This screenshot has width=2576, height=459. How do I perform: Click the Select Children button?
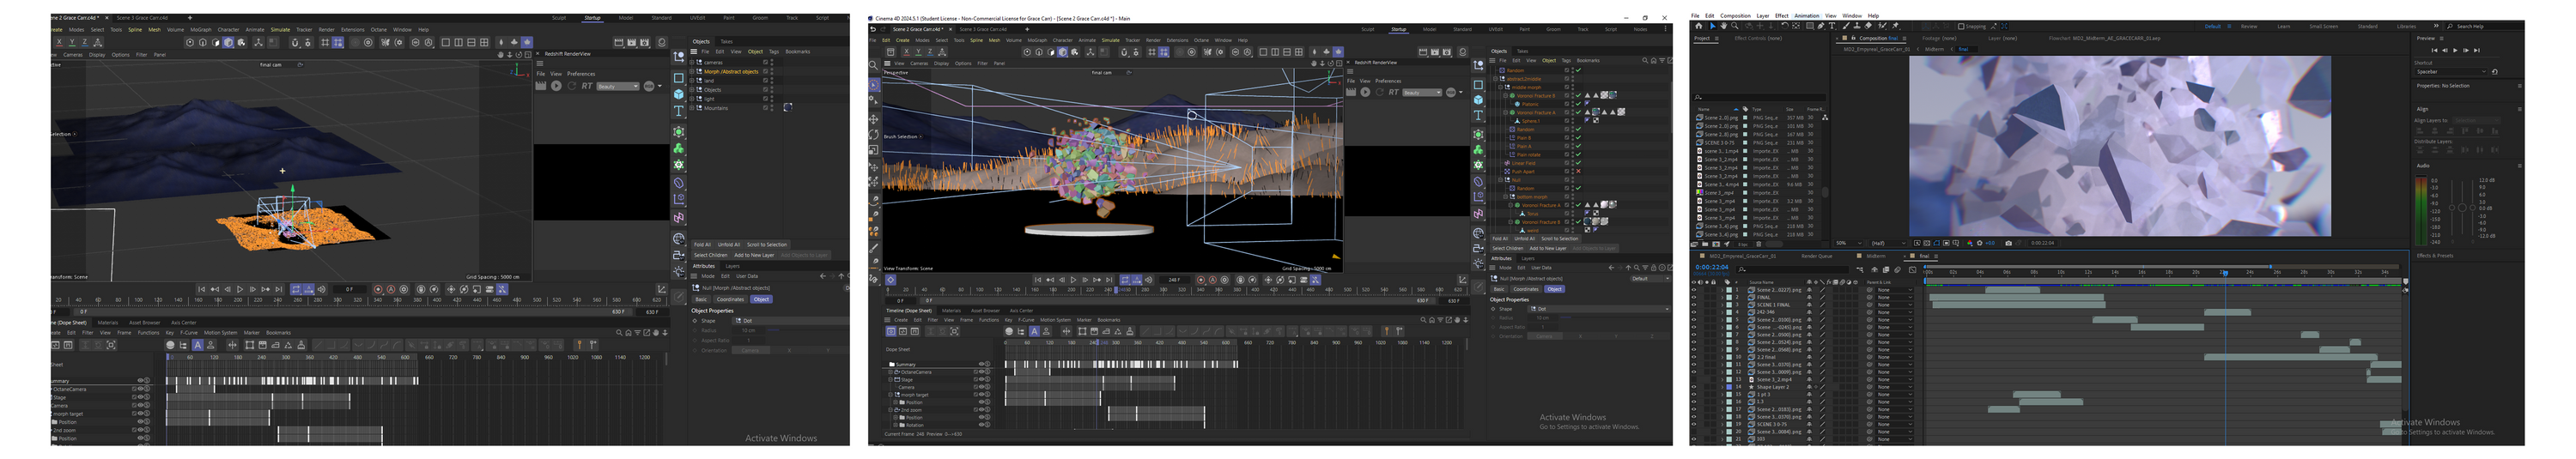tap(1509, 248)
